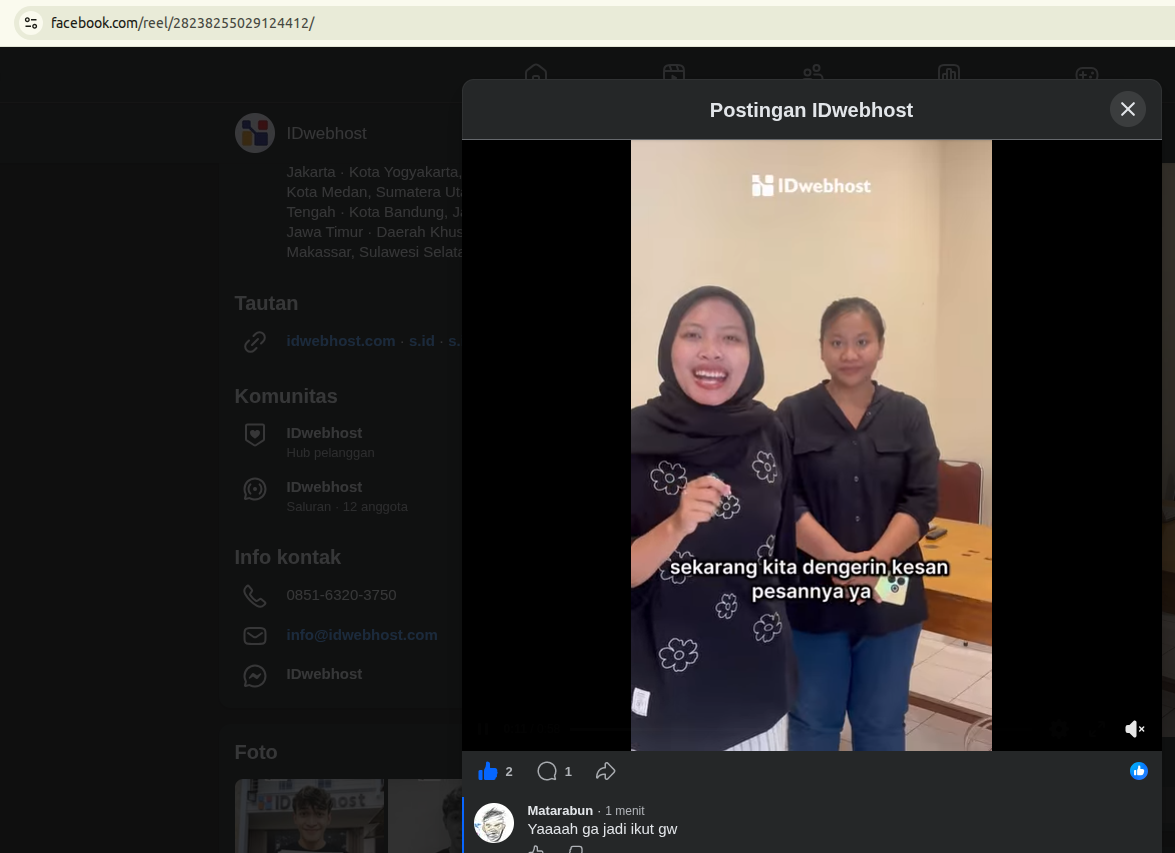Click the Messenger icon in Info kontak
1175x853 pixels.
pos(255,675)
